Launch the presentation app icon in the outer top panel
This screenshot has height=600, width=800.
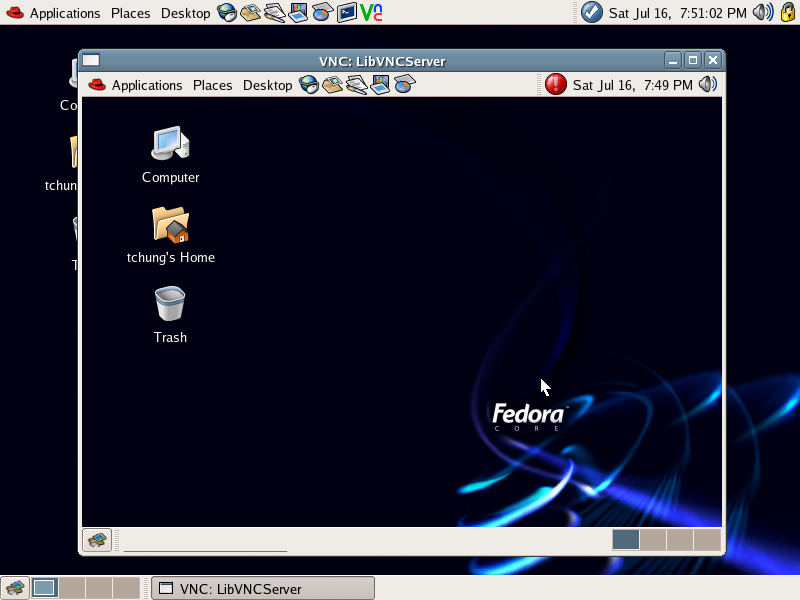pos(298,12)
